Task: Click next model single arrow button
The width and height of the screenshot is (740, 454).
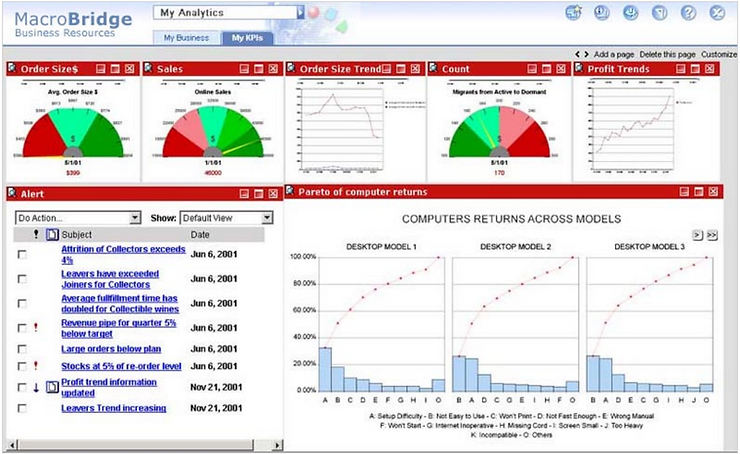Action: (698, 235)
